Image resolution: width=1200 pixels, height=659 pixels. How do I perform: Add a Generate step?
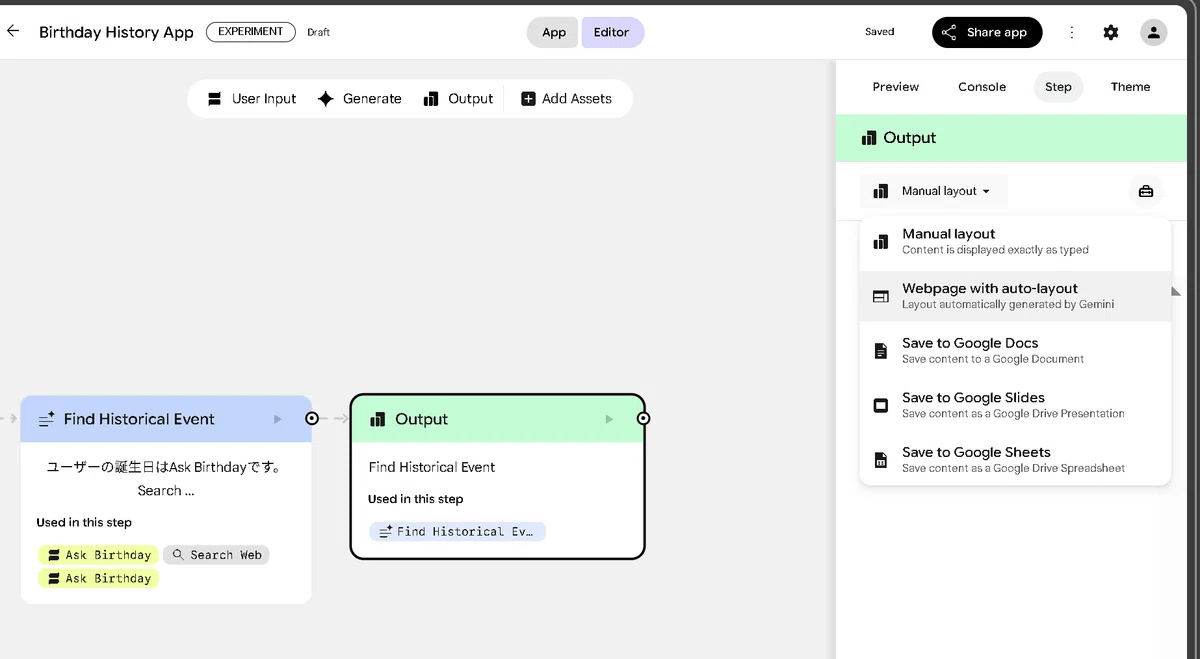(359, 99)
